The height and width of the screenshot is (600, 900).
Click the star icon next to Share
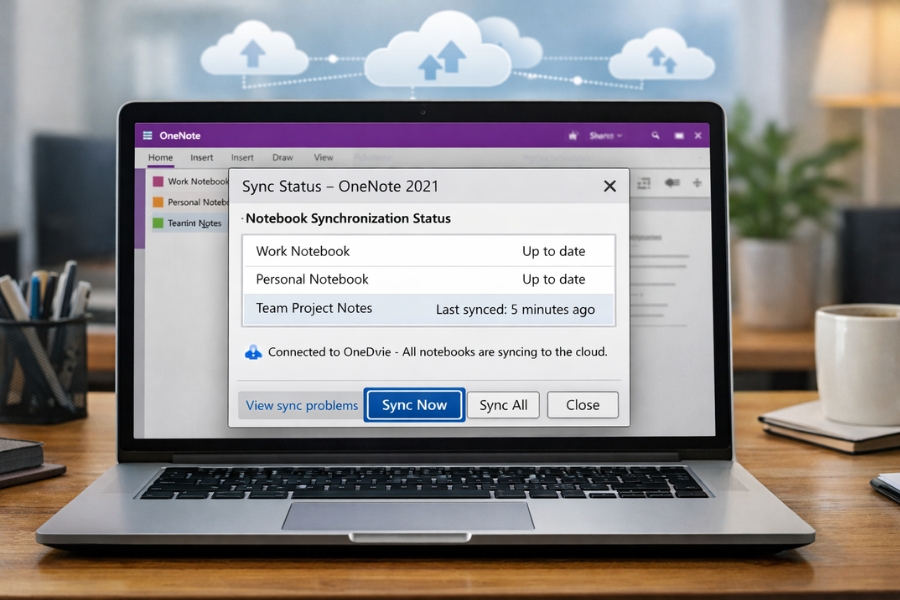573,135
